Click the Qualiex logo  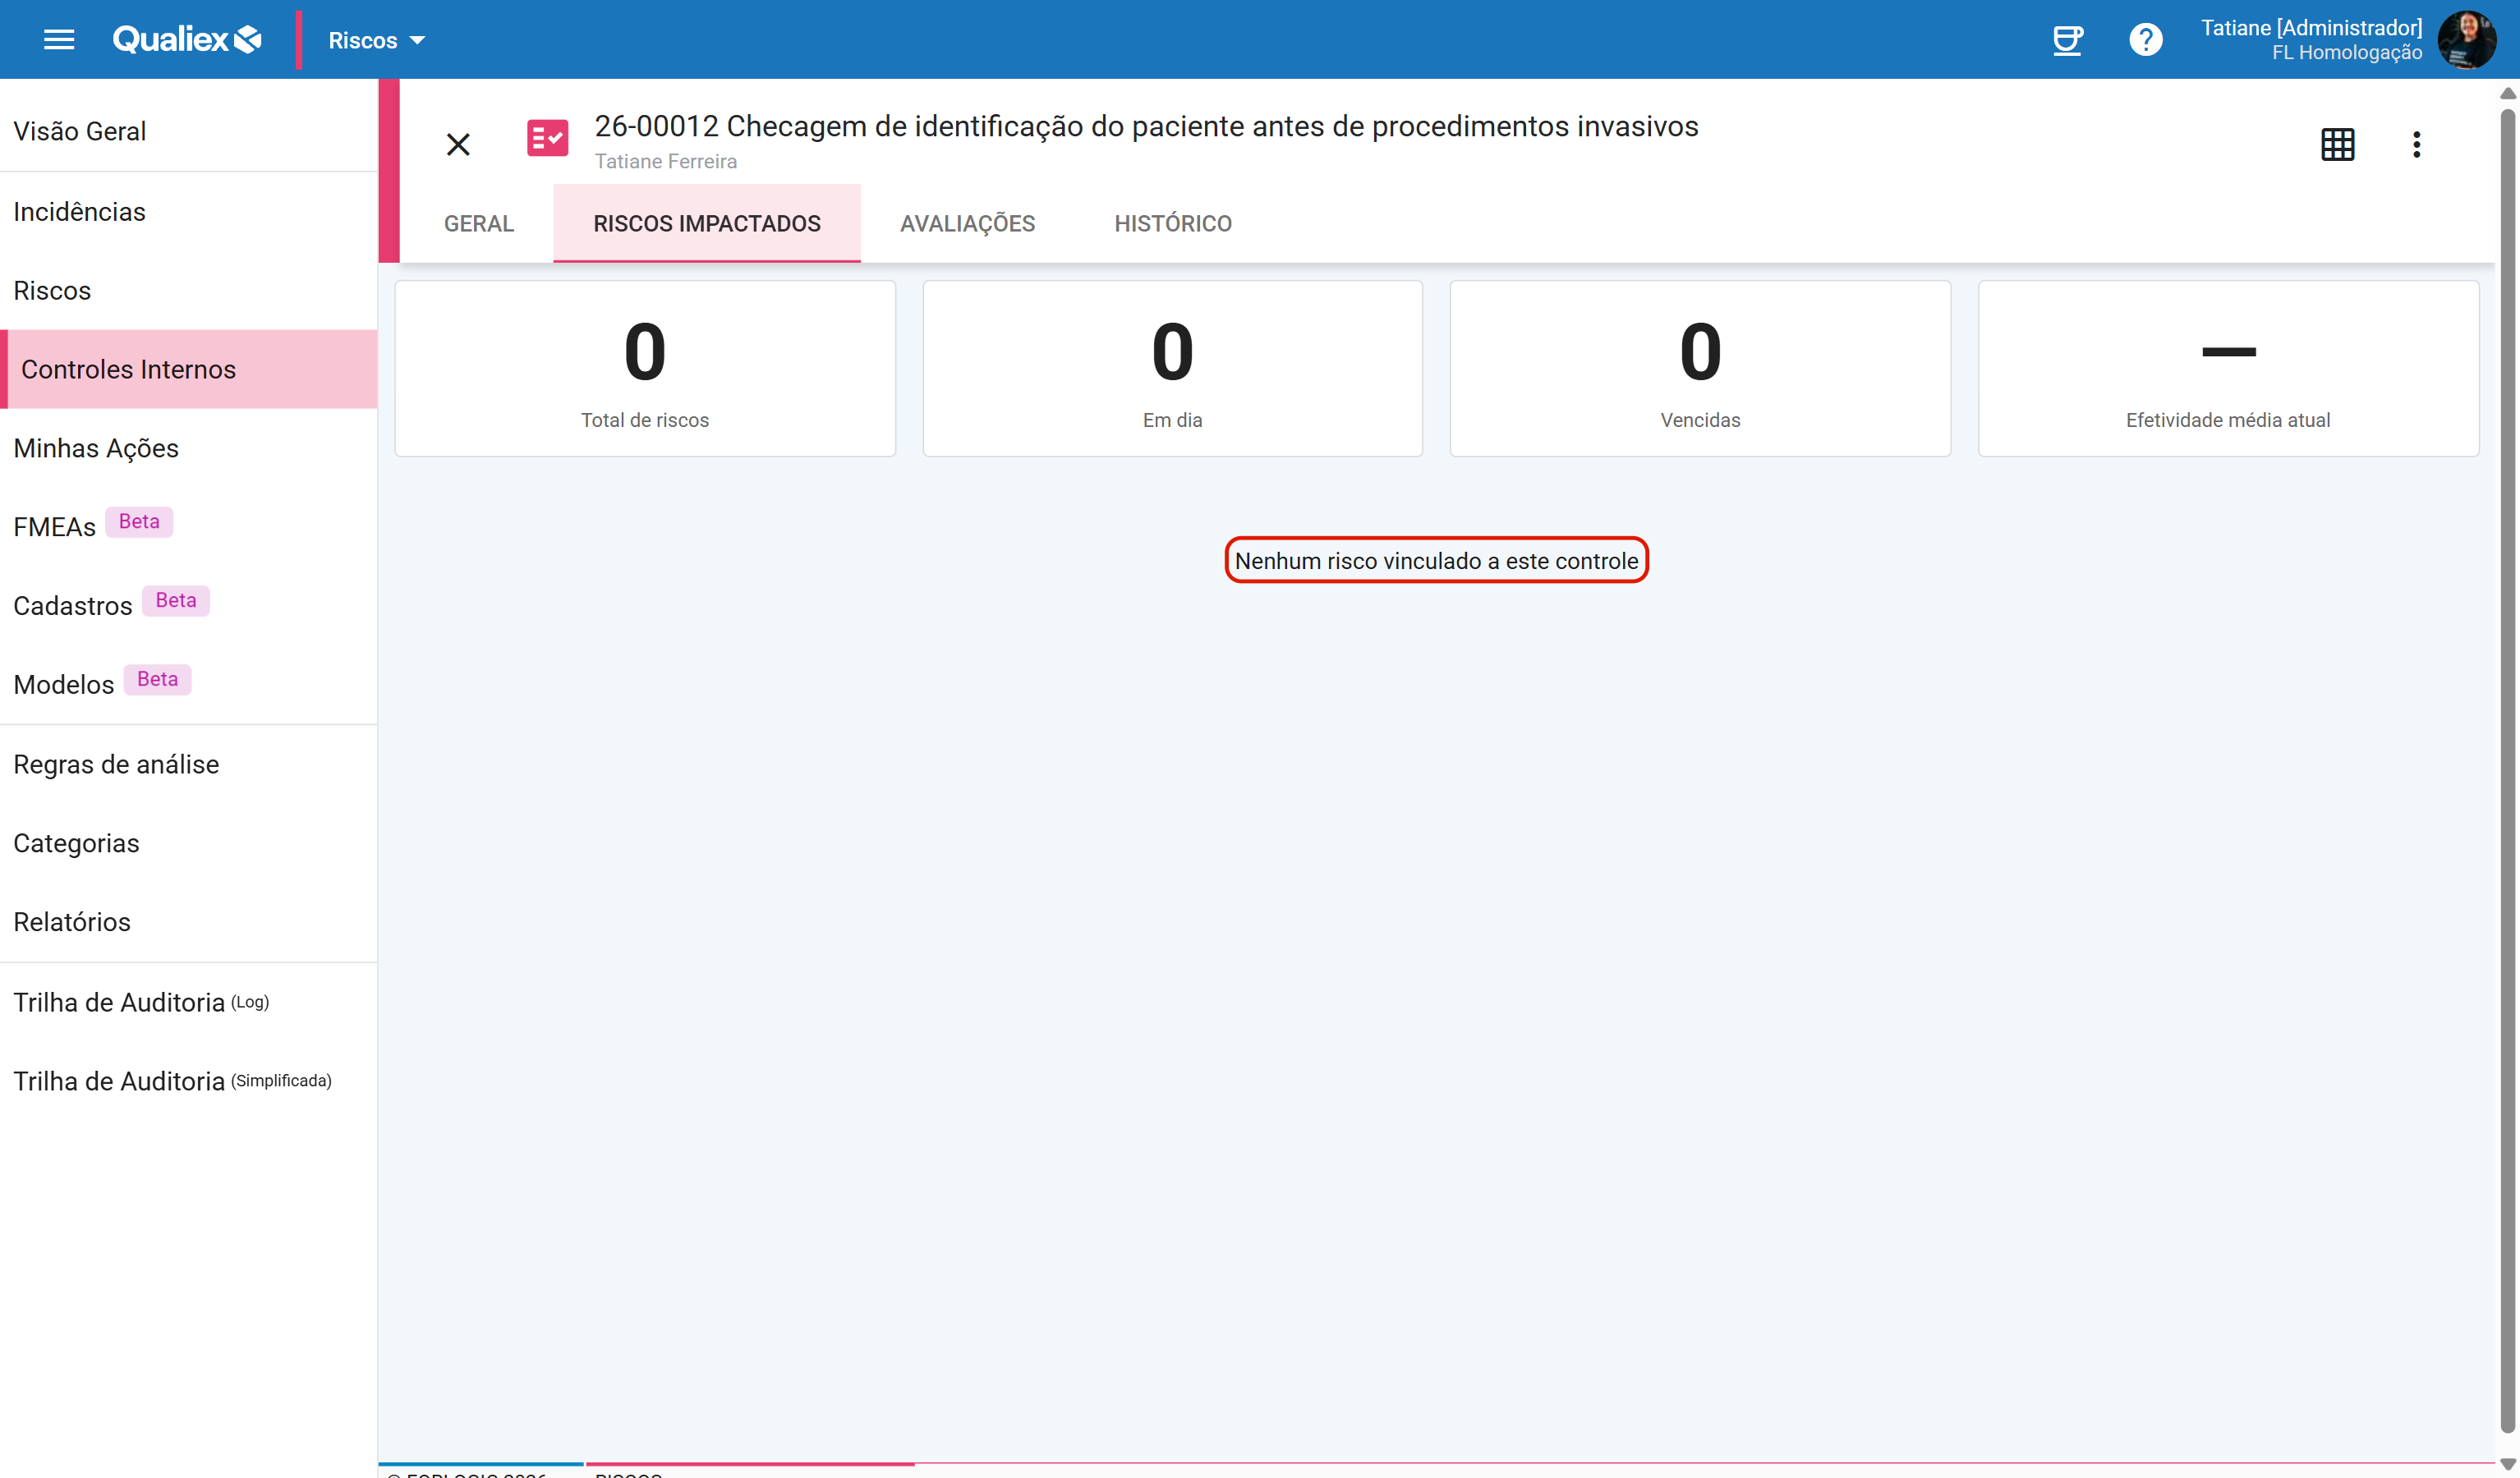[x=187, y=40]
